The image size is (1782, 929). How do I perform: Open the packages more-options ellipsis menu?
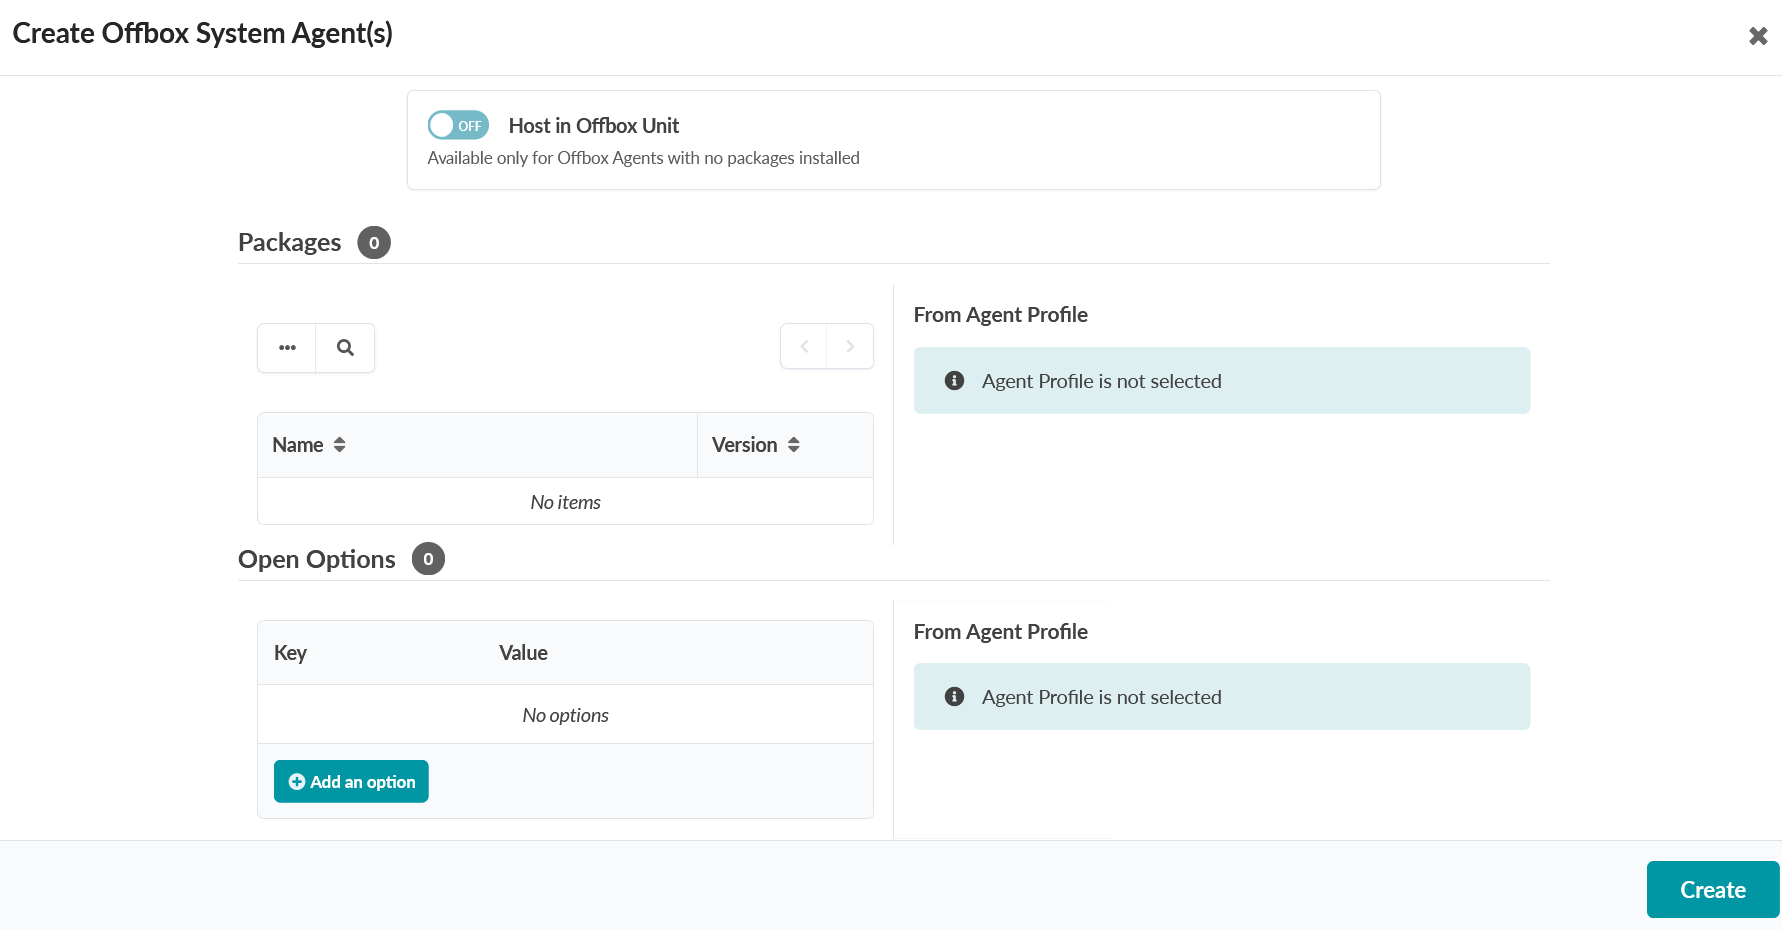pyautogui.click(x=287, y=348)
